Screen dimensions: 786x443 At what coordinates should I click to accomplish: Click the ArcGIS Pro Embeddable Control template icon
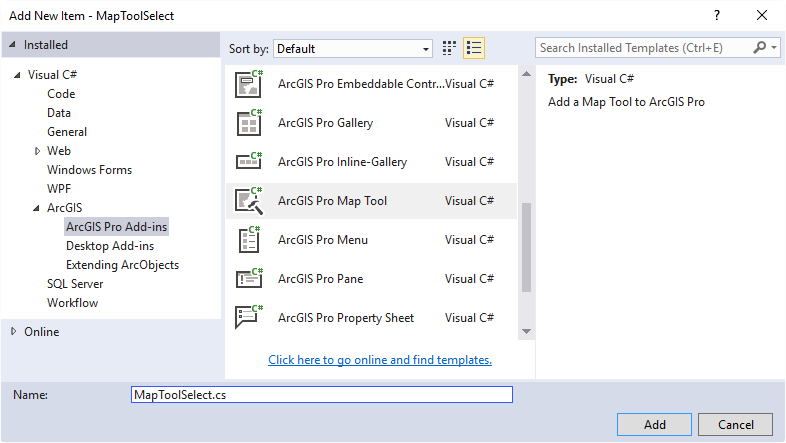click(249, 84)
